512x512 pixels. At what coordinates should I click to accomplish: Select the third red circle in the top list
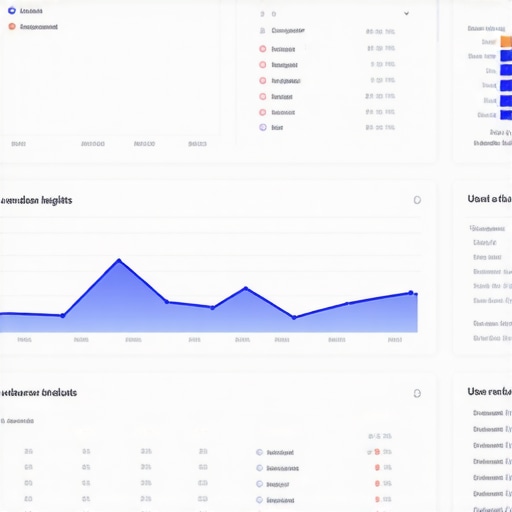[x=263, y=81]
